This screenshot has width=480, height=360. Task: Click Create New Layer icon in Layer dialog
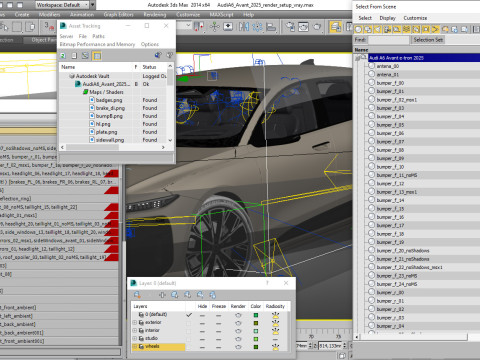pyautogui.click(x=137, y=295)
